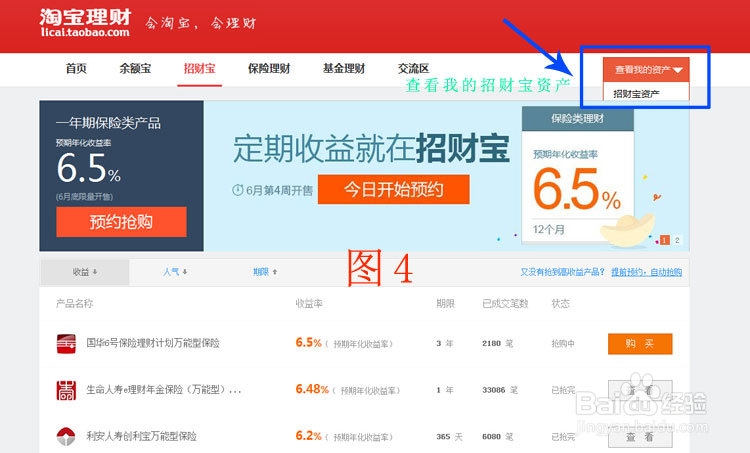Click 查看 for 生命人寿 product
Image resolution: width=750 pixels, height=453 pixels.
pos(640,390)
